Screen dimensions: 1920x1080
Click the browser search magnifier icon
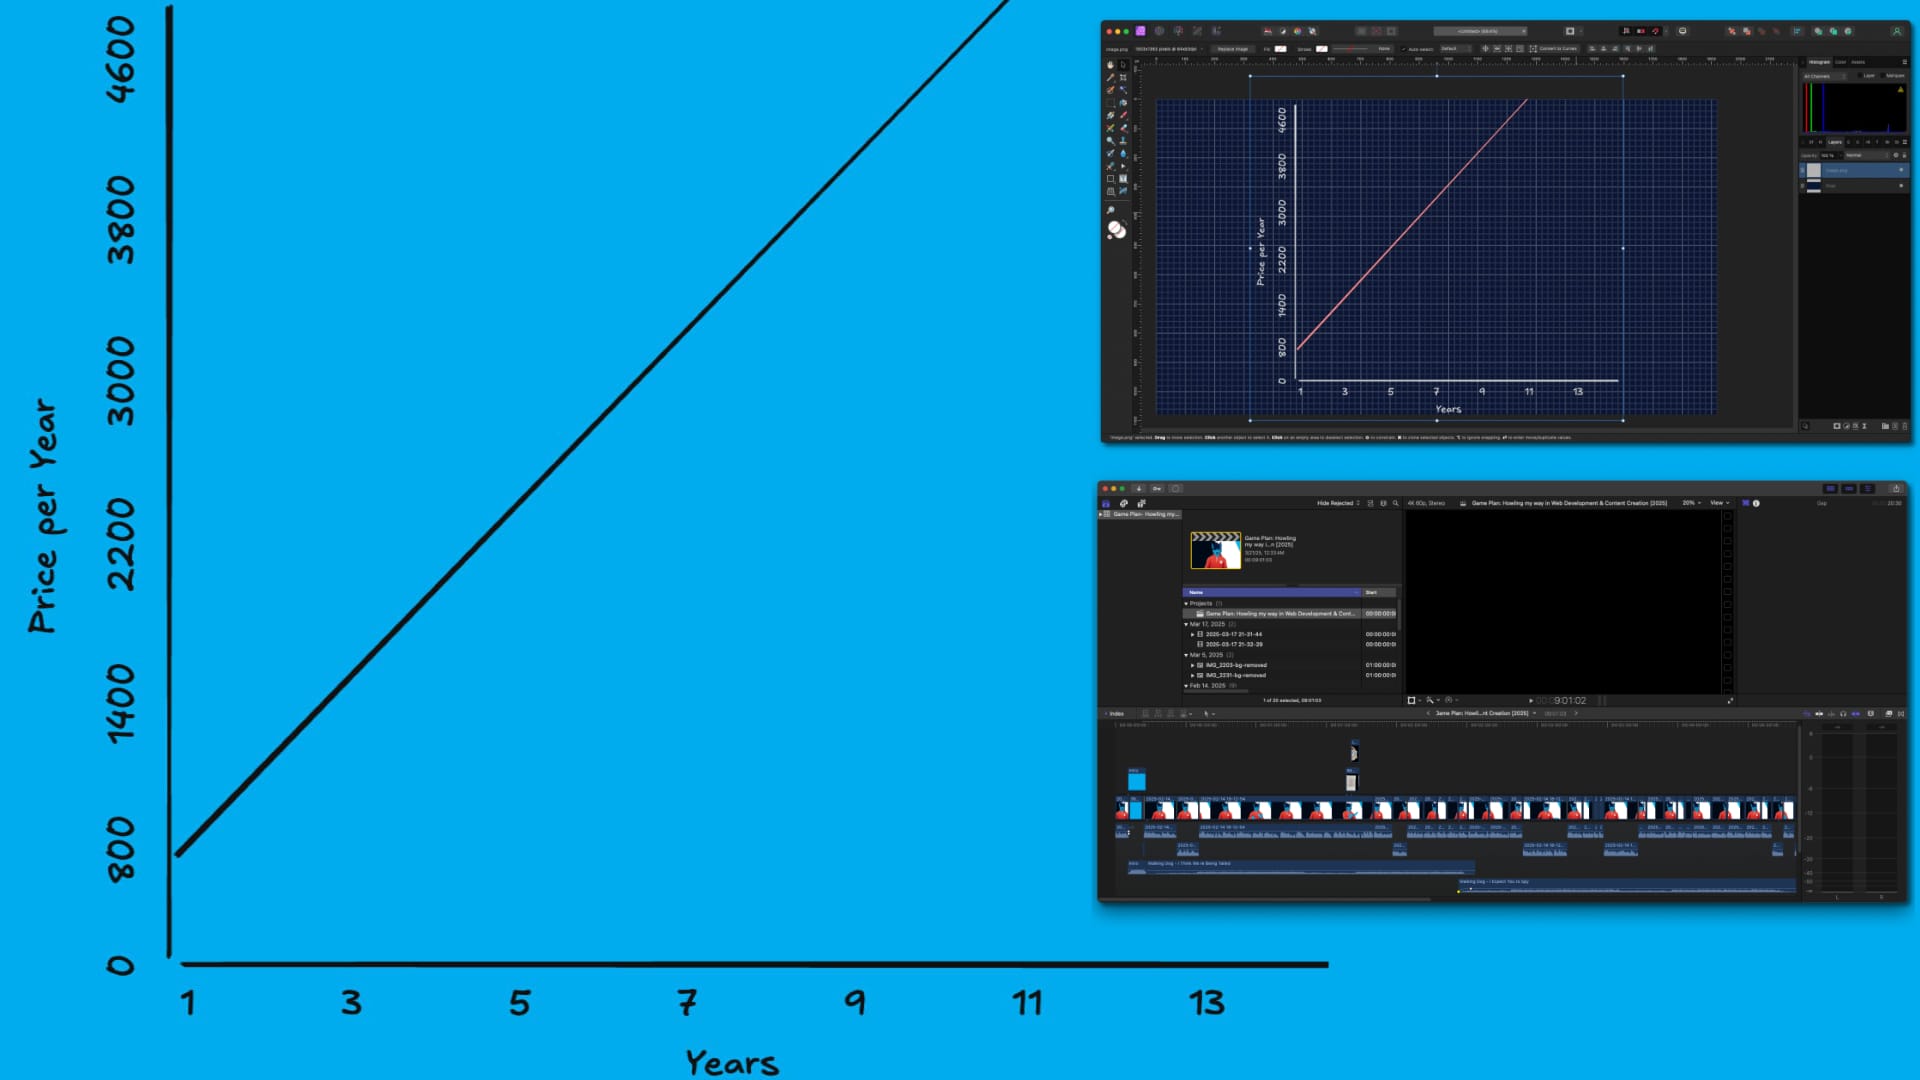[x=1396, y=503]
